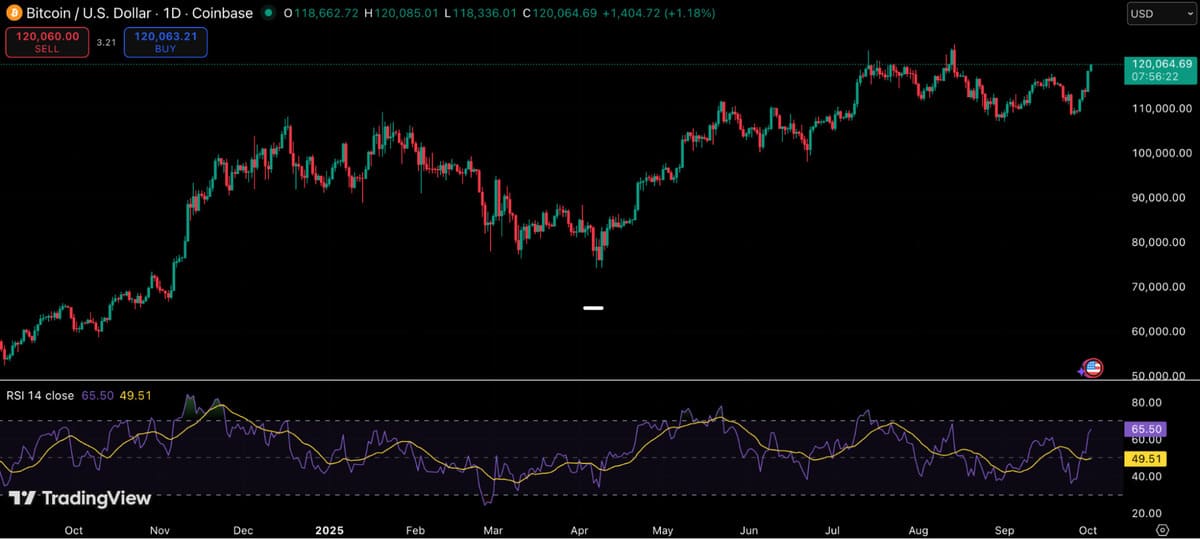Click the blue BUY 120,063.21 button
The image size is (1200, 539).
pos(165,42)
